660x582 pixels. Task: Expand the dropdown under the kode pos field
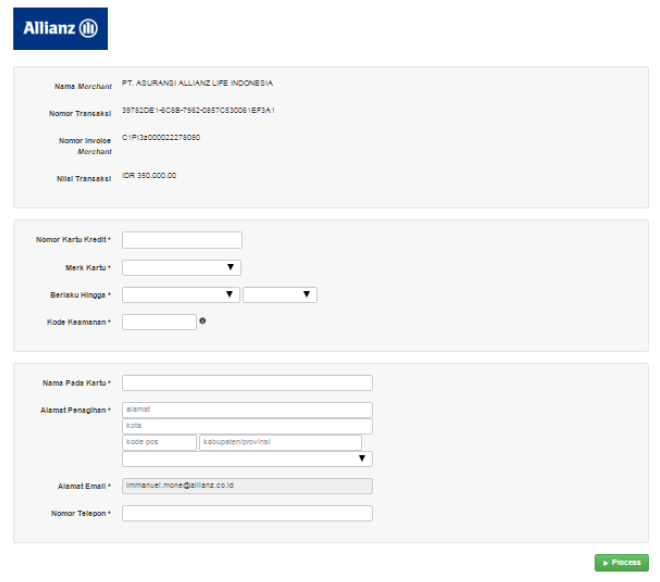point(247,459)
